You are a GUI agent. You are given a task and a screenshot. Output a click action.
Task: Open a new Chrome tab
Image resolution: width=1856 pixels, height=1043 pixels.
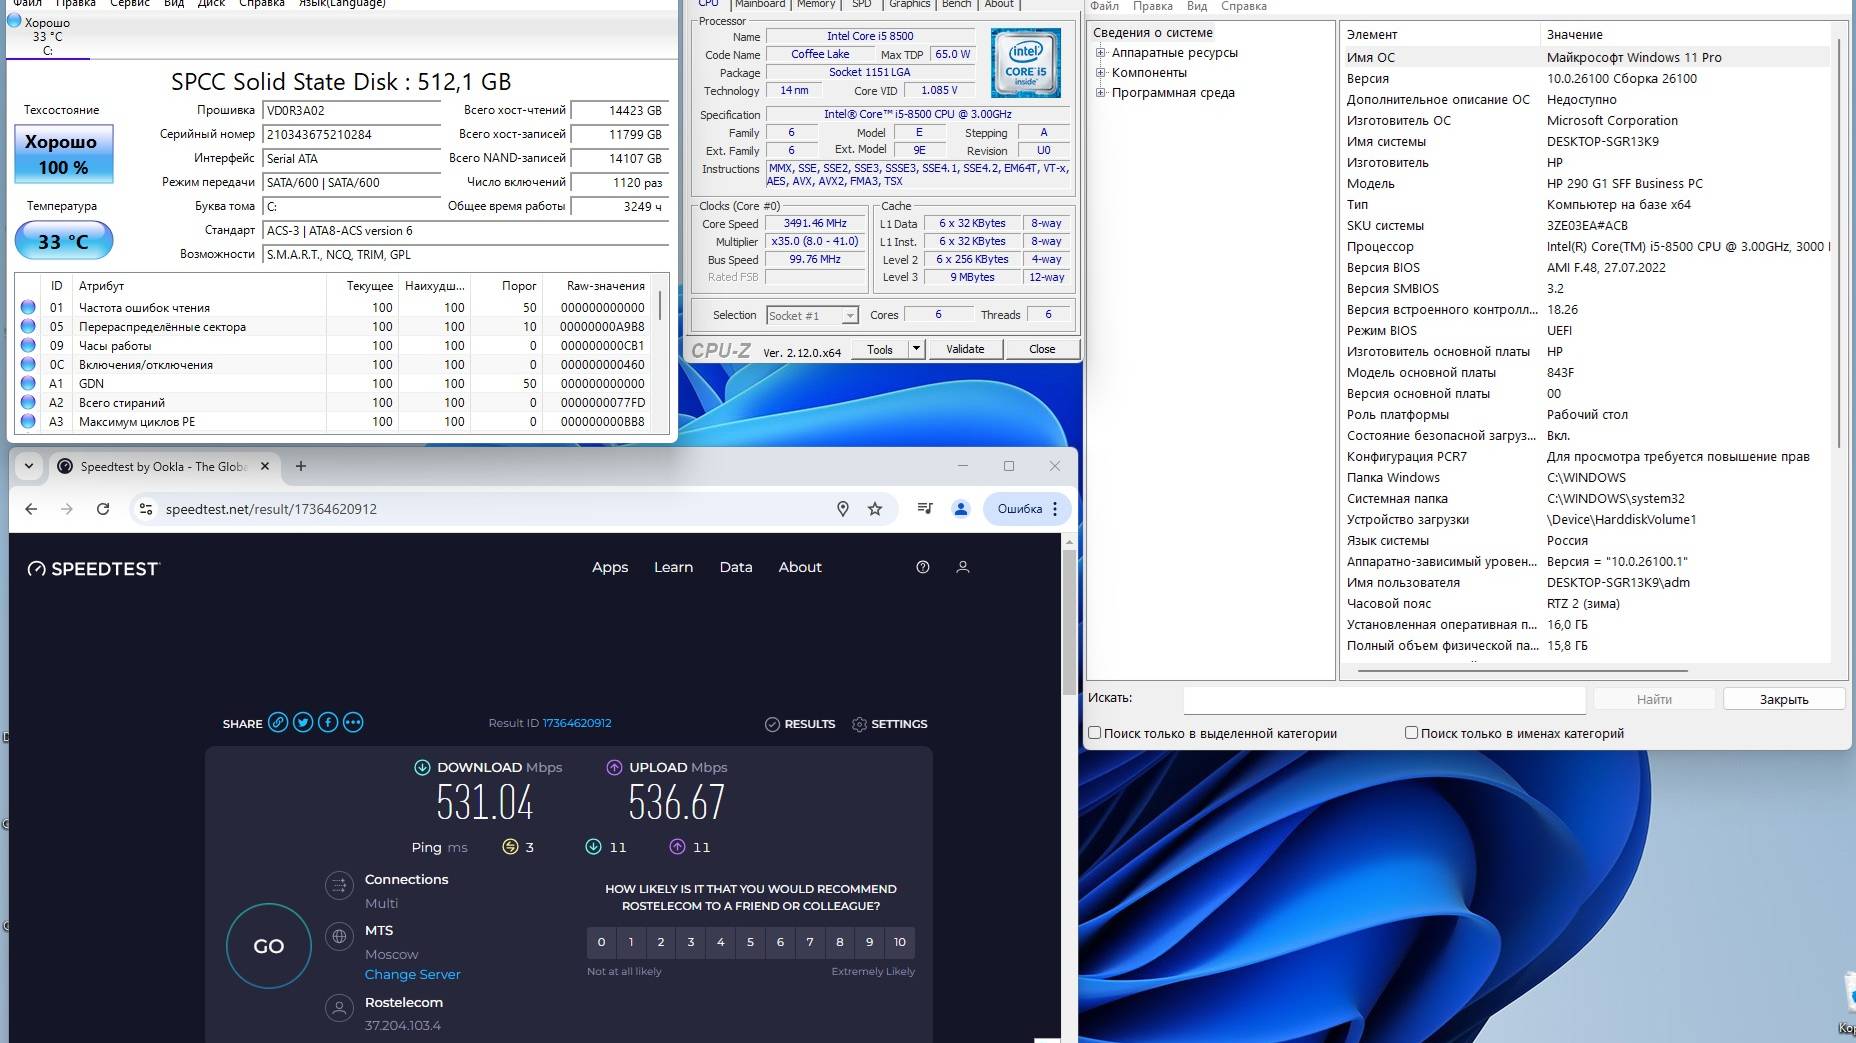[x=301, y=466]
